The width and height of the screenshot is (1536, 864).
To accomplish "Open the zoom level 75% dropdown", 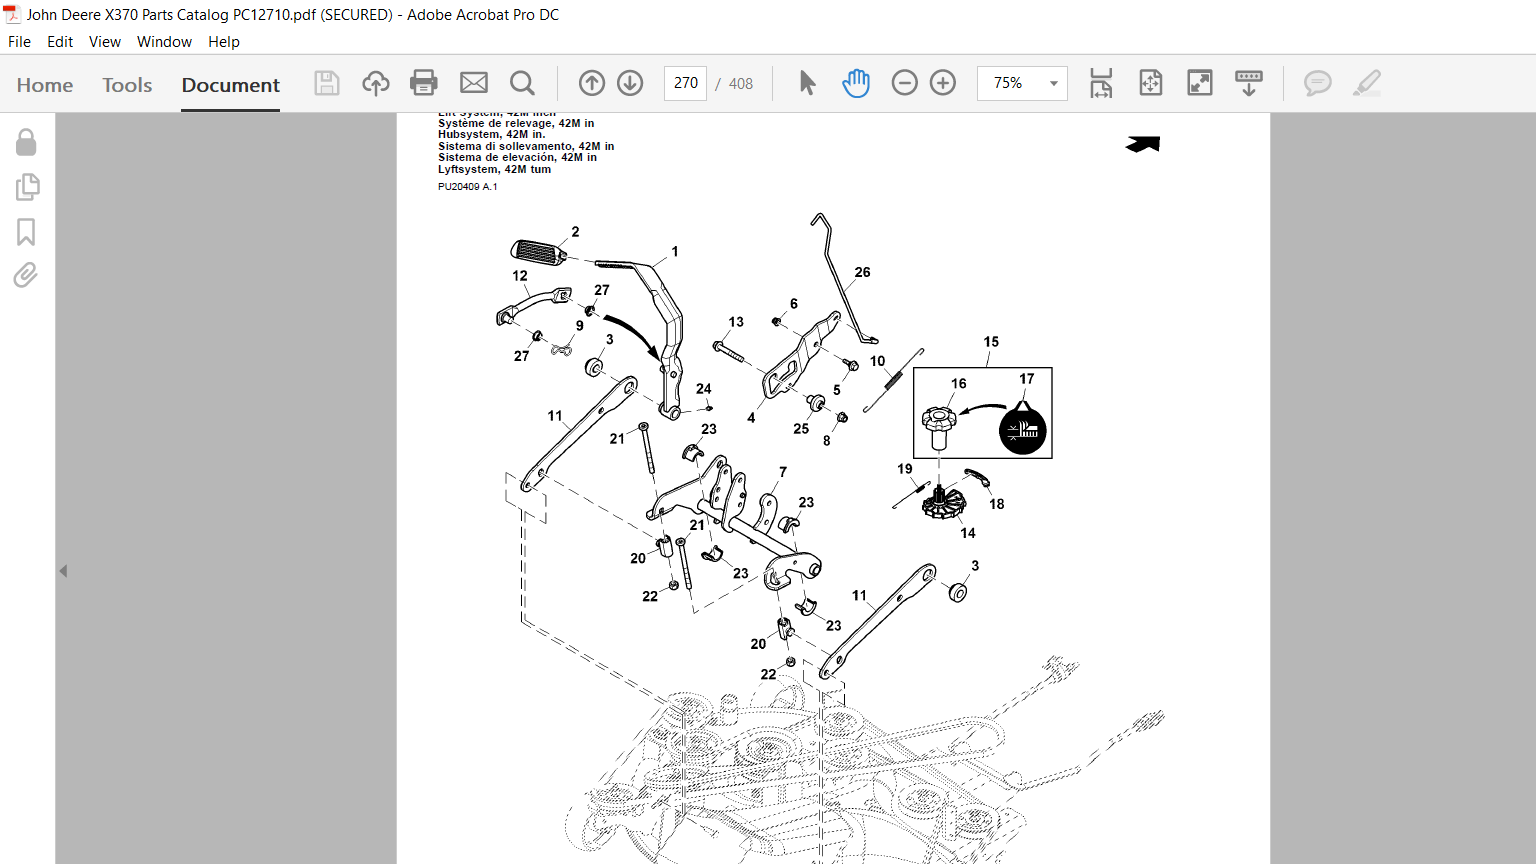I will [x=1022, y=83].
